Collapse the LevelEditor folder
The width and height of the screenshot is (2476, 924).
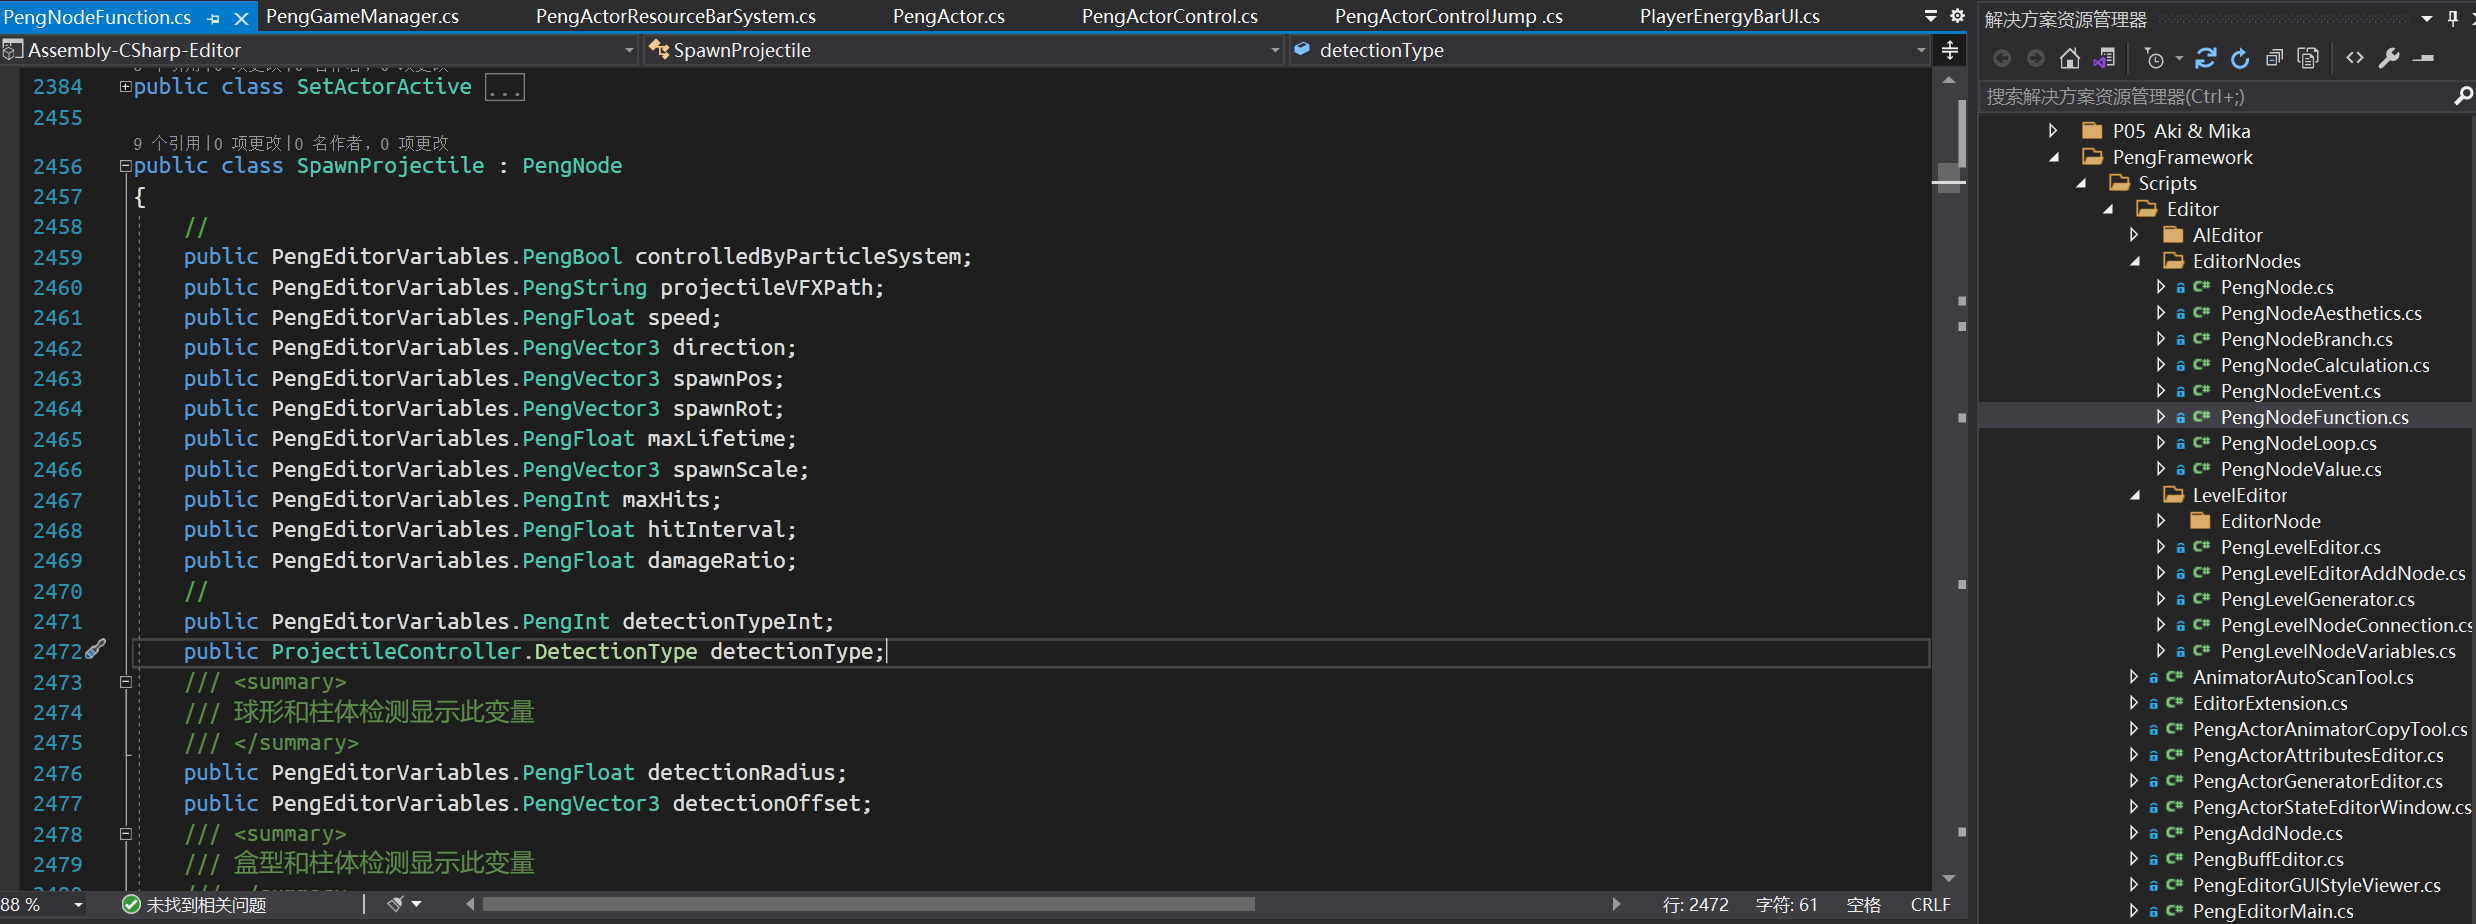2135,495
